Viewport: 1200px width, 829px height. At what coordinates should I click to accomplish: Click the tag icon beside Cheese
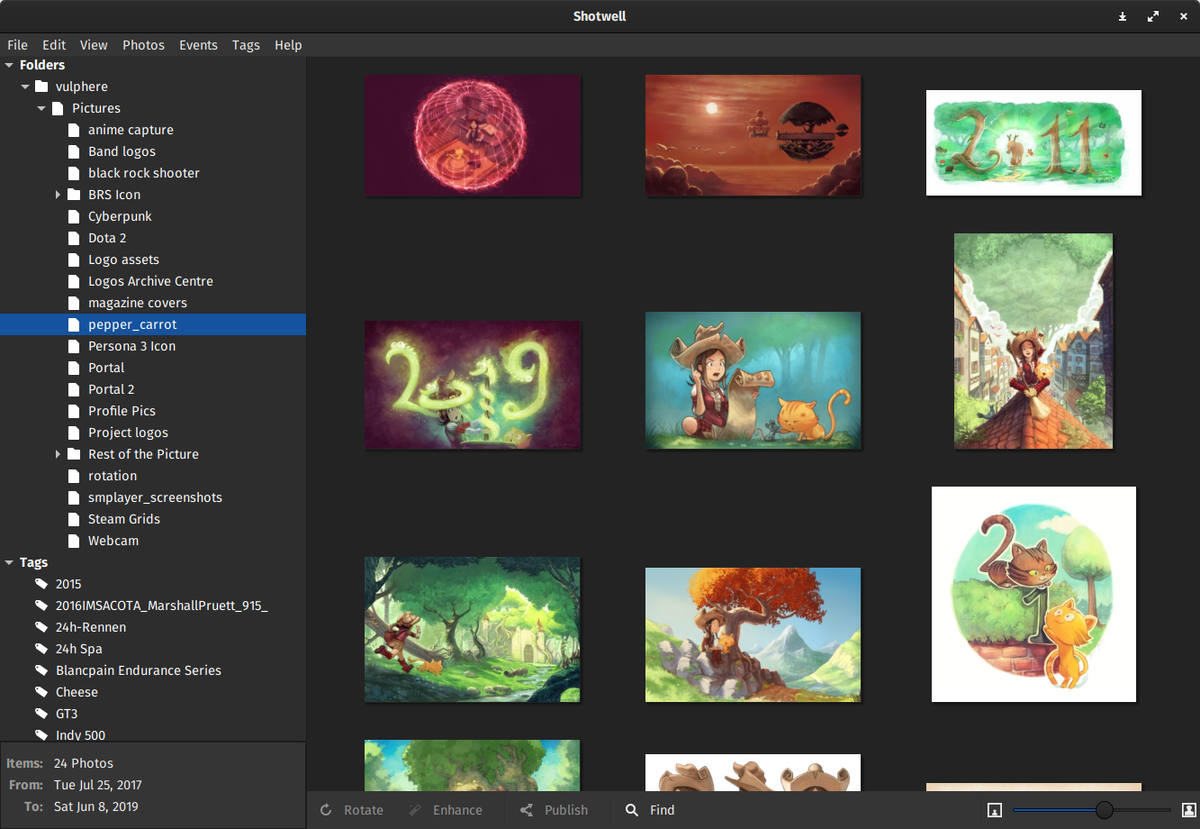point(41,692)
